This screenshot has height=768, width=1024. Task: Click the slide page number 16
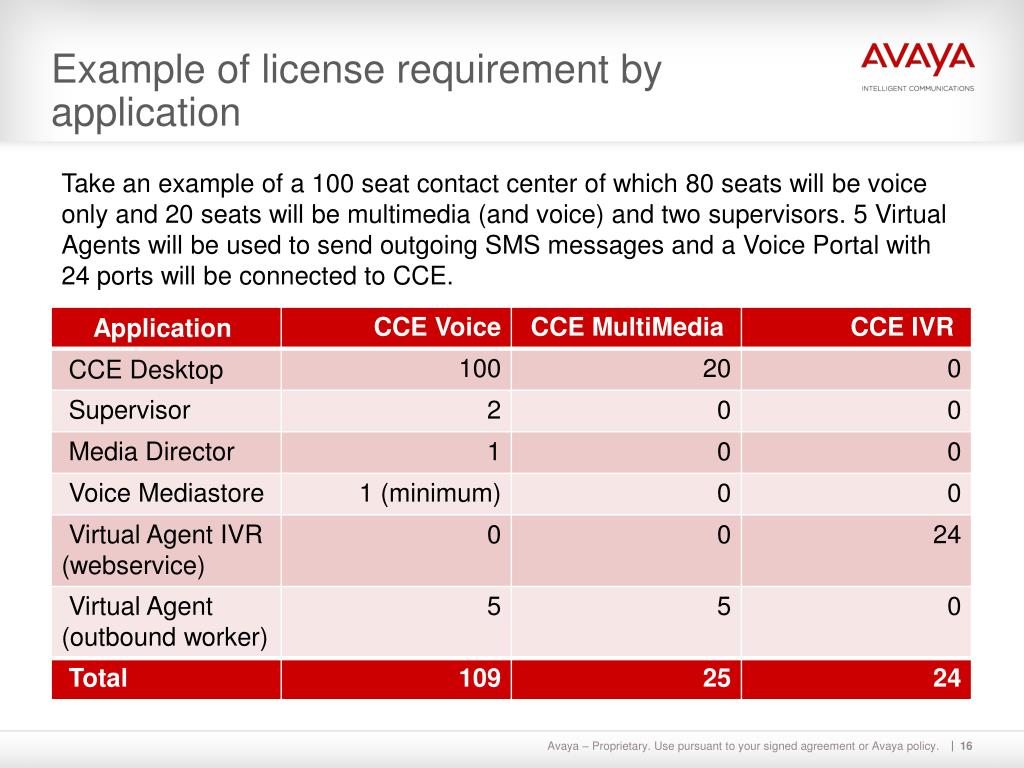(967, 746)
